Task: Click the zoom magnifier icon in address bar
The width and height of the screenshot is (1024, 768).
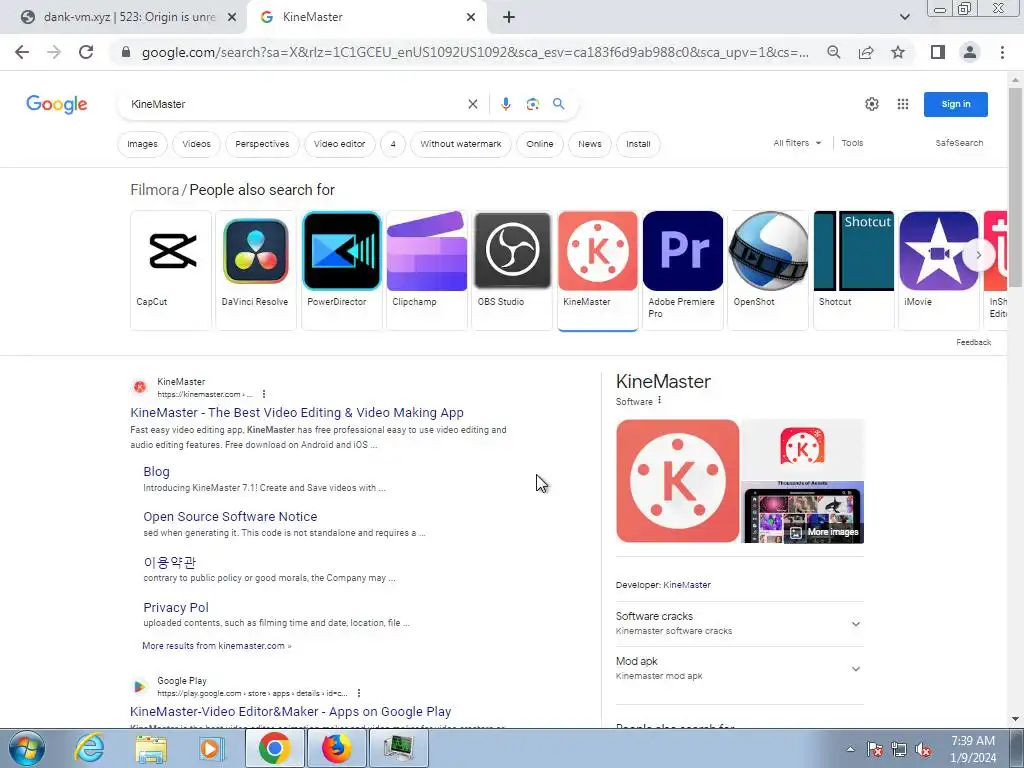Action: (x=833, y=52)
